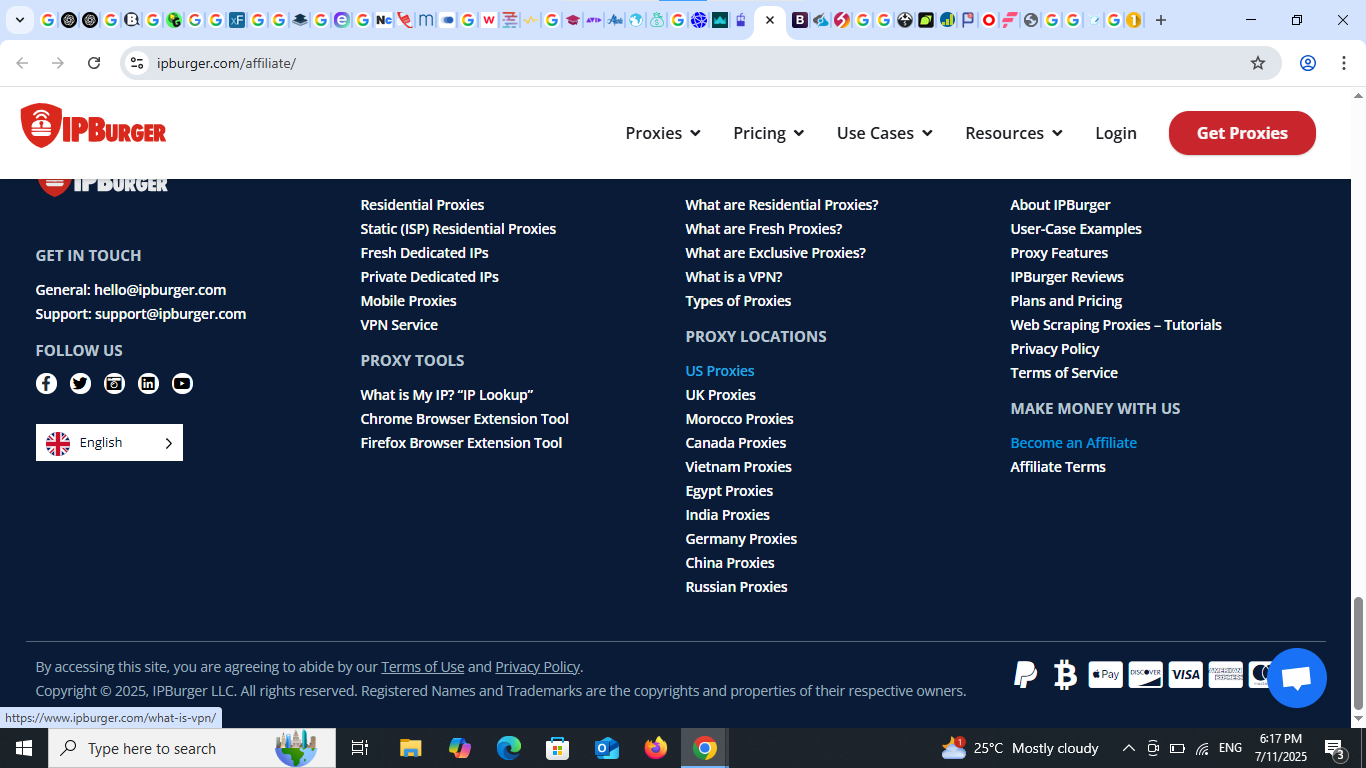Open the Morocco Proxies link
The width and height of the screenshot is (1366, 768).
[x=739, y=419]
